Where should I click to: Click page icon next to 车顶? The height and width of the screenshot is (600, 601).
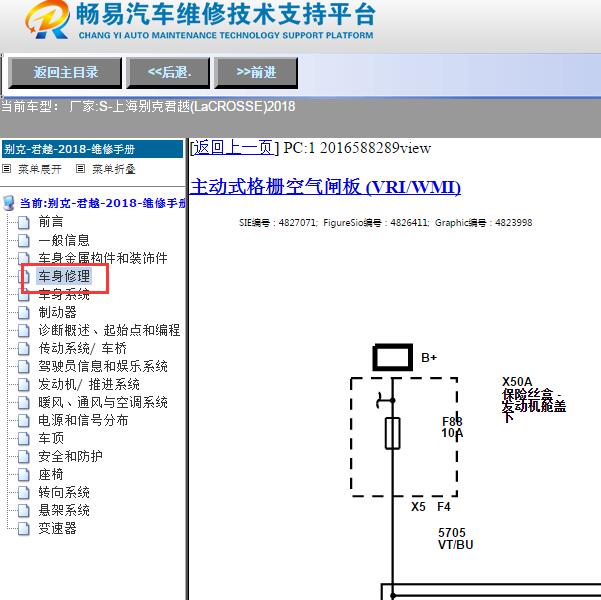coord(24,438)
